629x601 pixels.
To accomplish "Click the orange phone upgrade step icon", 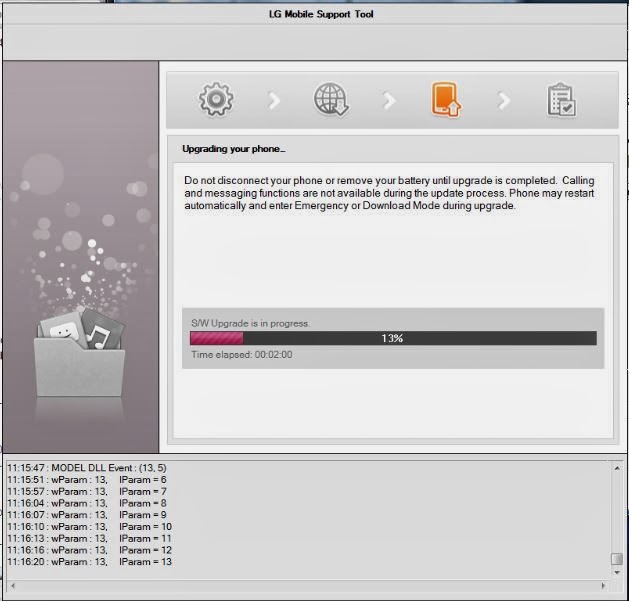I will pos(446,99).
